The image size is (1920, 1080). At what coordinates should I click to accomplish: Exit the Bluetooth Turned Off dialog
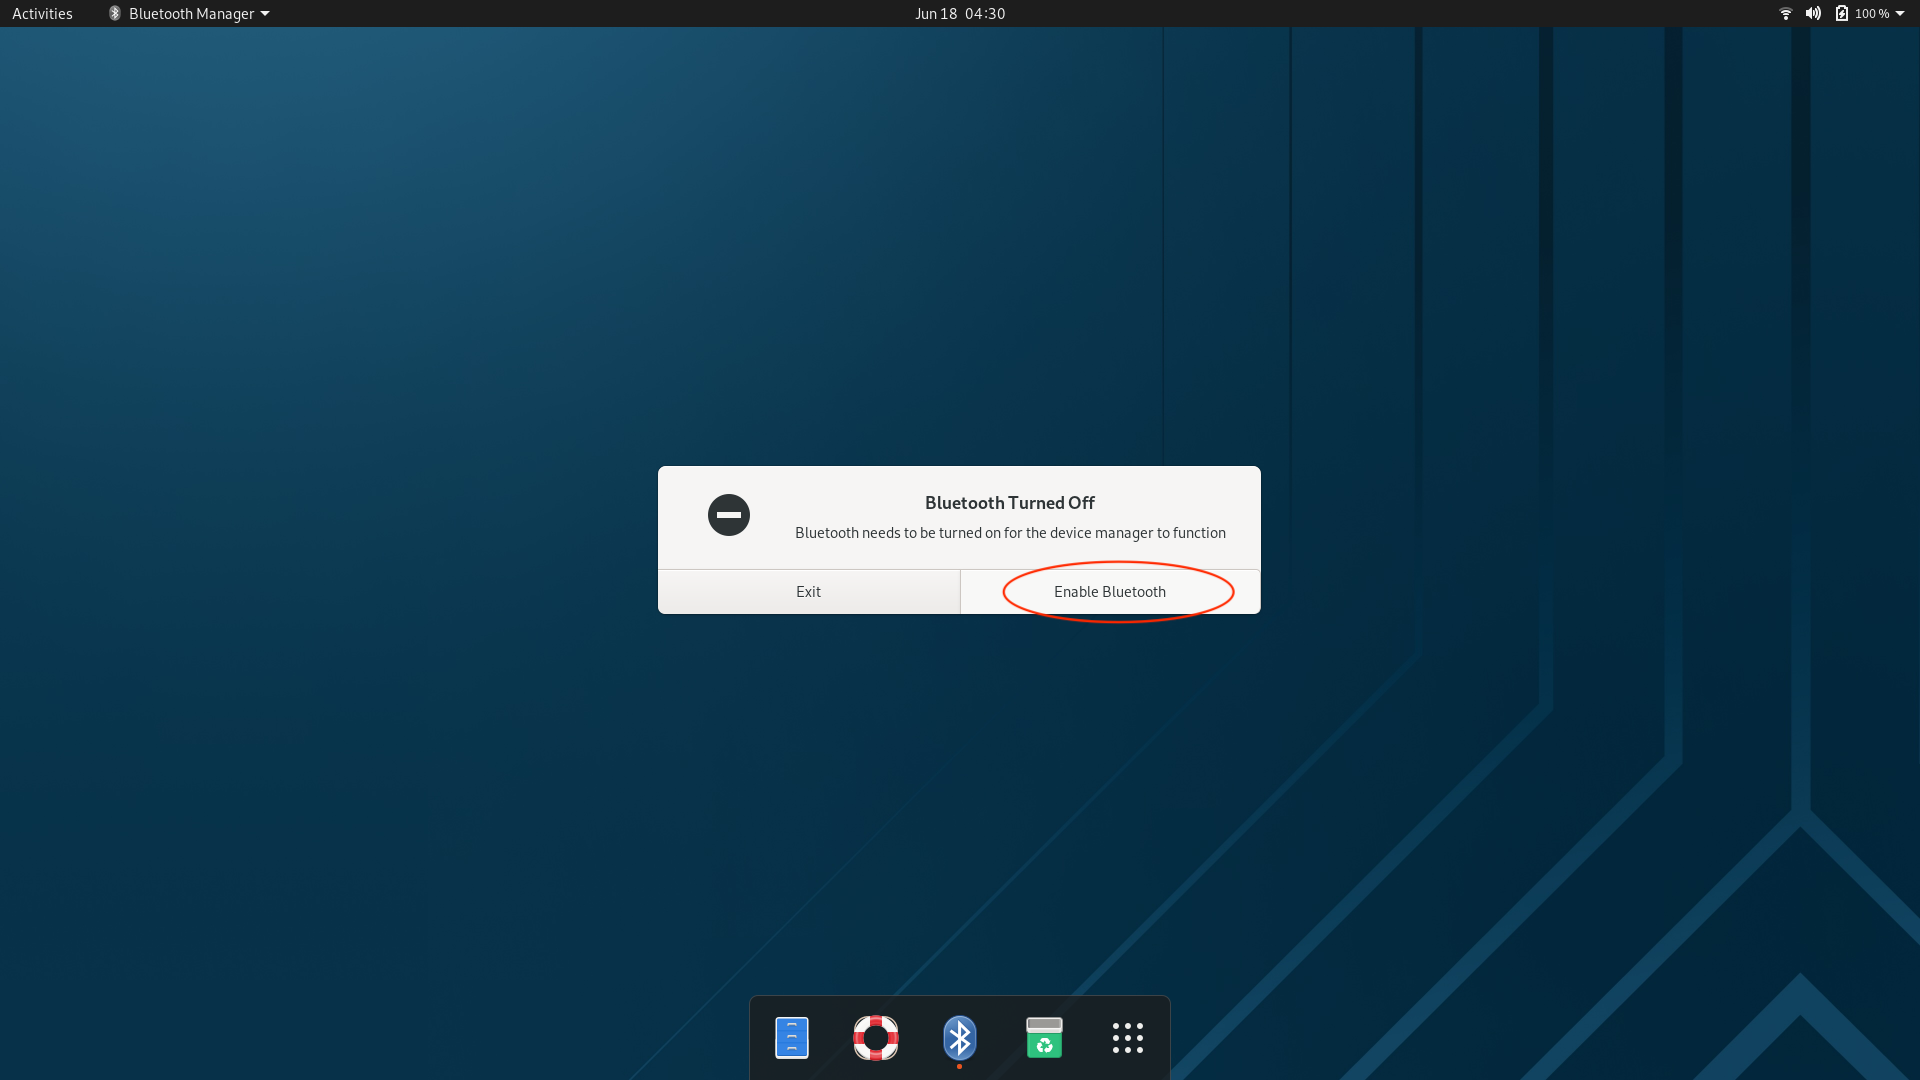pos(808,592)
